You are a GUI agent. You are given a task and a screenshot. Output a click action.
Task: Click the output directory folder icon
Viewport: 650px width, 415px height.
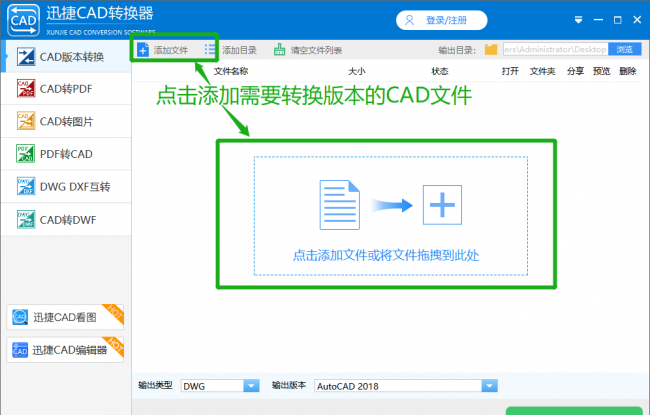(x=491, y=50)
